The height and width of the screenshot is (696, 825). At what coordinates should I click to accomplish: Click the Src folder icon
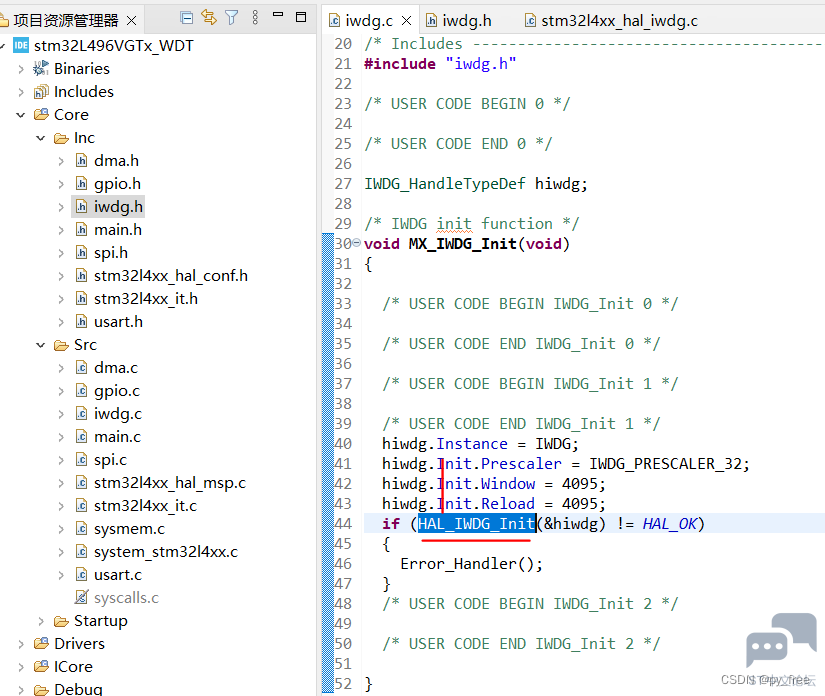tap(61, 345)
